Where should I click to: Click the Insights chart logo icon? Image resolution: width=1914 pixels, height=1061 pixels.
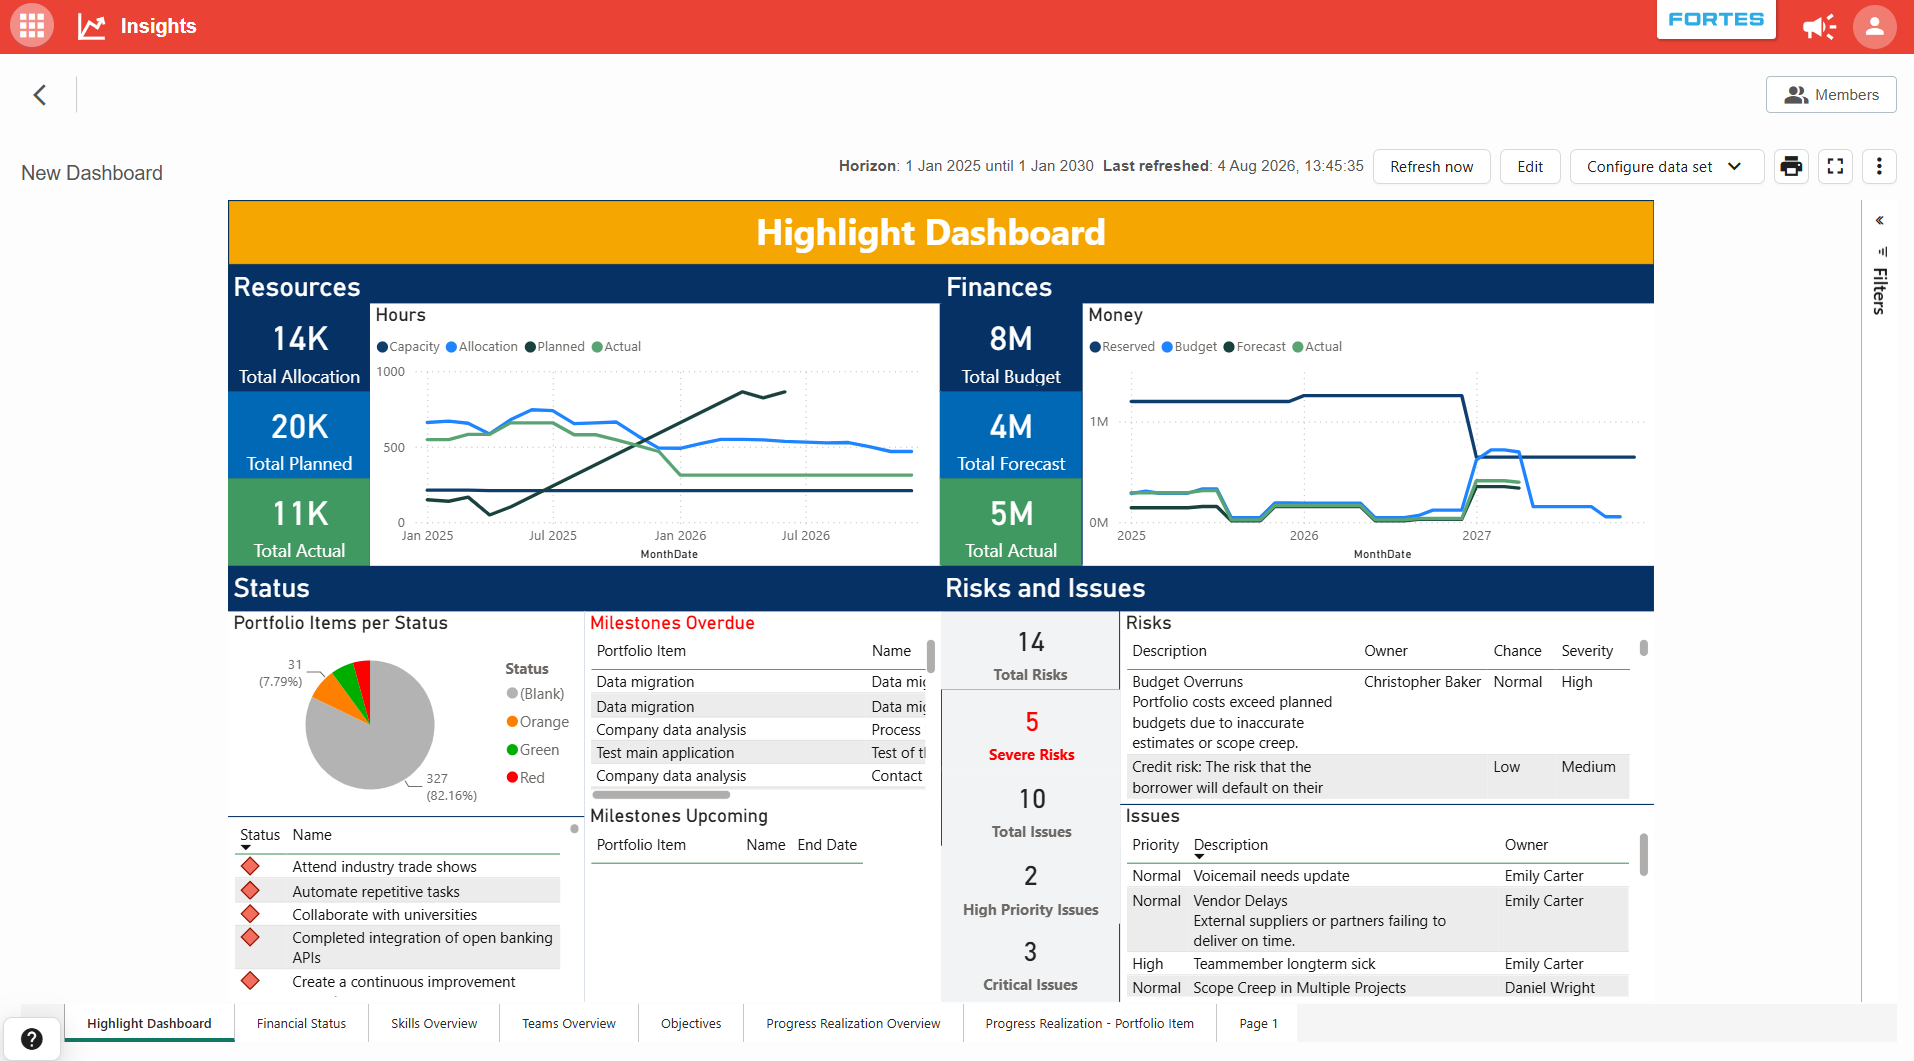[x=92, y=26]
